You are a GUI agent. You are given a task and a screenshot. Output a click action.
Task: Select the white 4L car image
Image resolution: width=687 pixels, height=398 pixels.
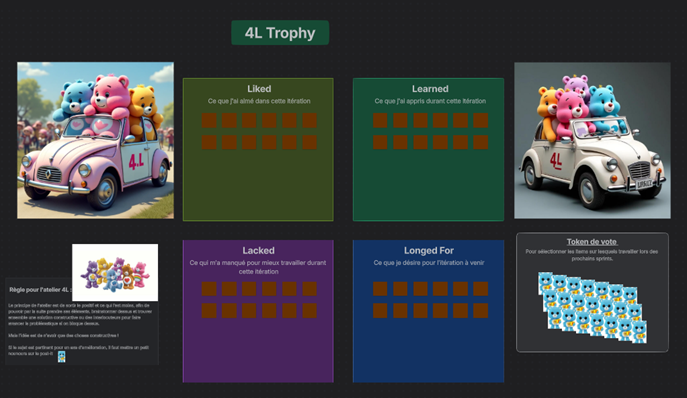pos(592,140)
